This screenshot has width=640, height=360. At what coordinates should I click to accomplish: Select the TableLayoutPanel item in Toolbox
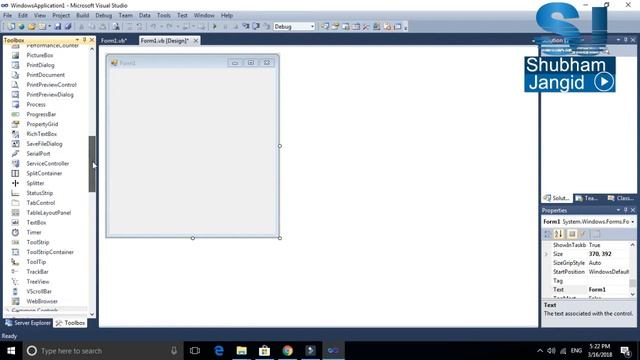point(49,213)
